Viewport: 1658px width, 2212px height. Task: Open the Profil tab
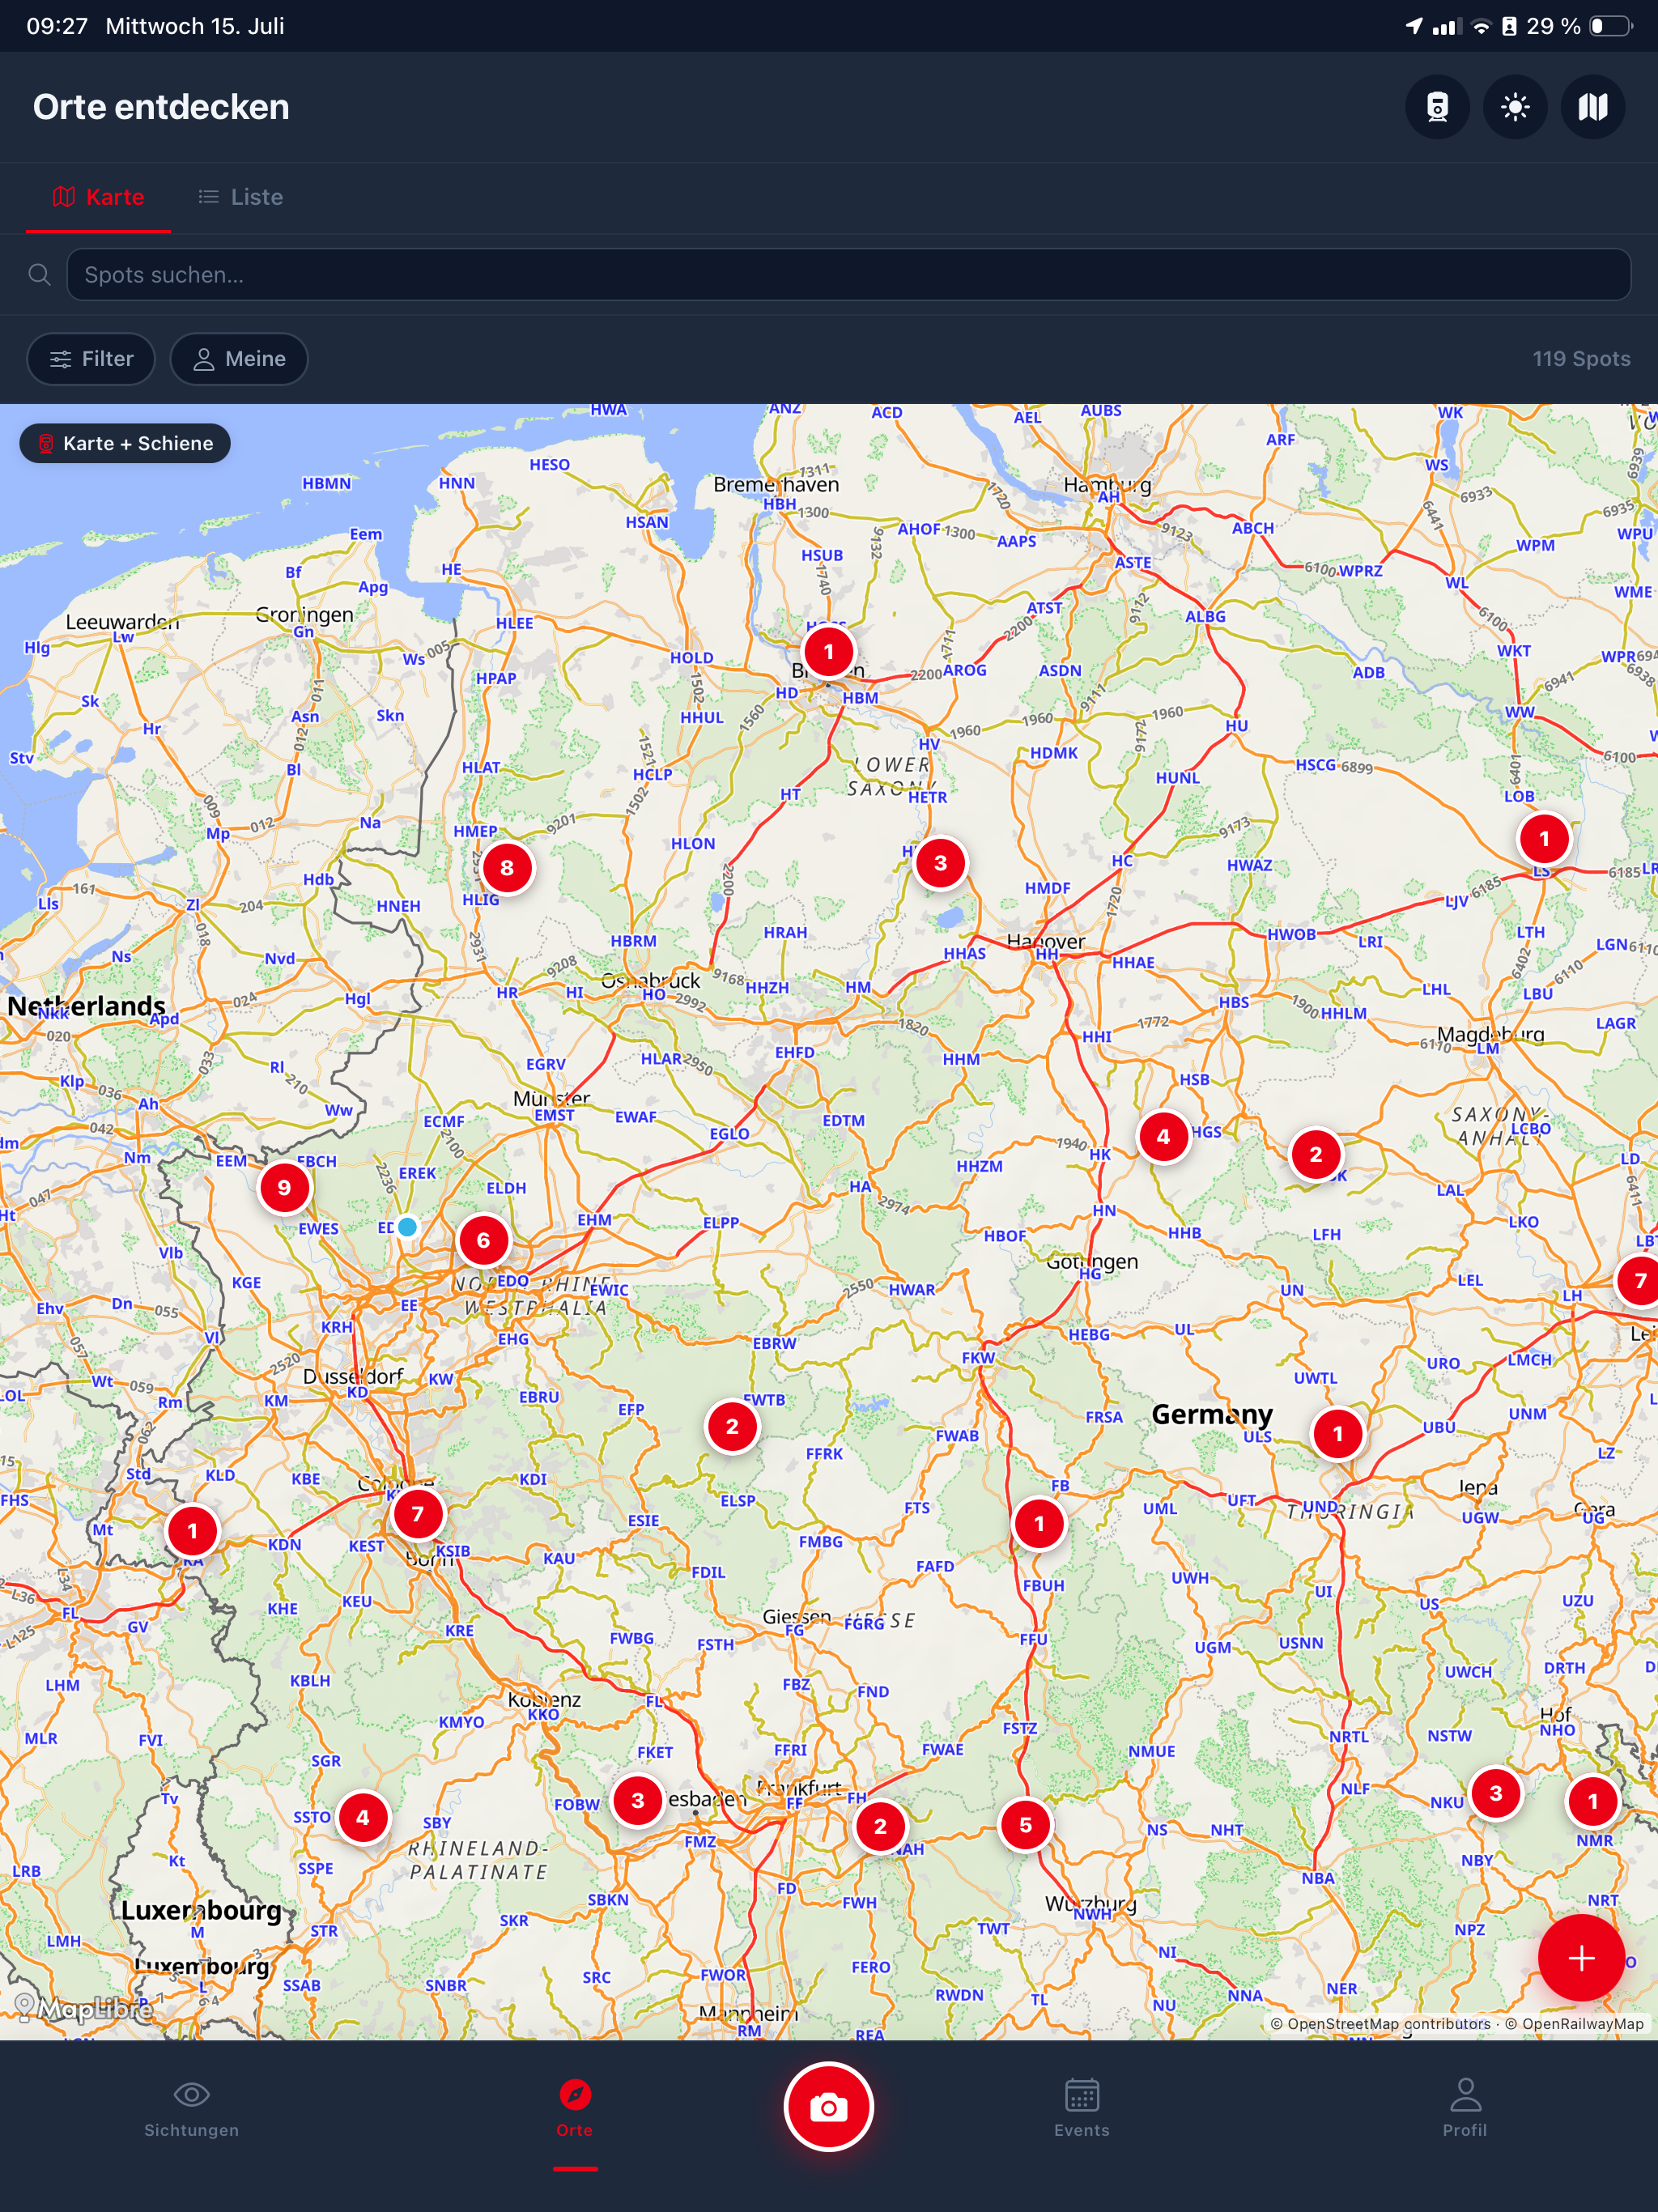[1464, 2108]
